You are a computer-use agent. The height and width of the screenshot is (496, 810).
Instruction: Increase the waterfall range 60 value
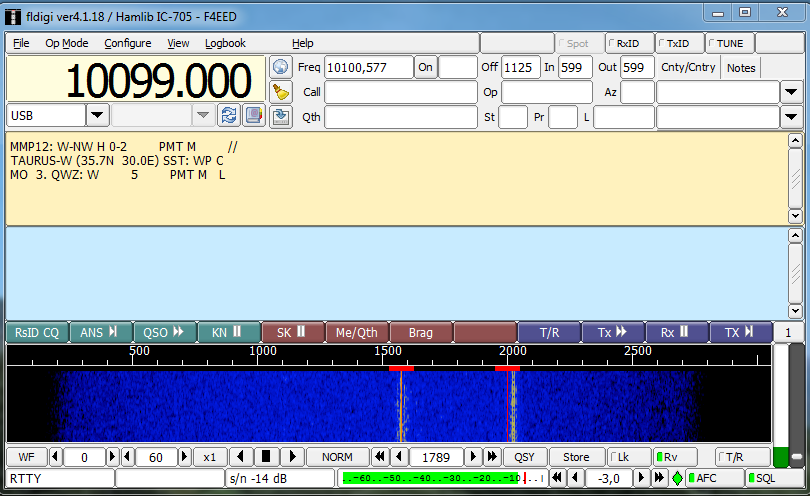coord(184,457)
